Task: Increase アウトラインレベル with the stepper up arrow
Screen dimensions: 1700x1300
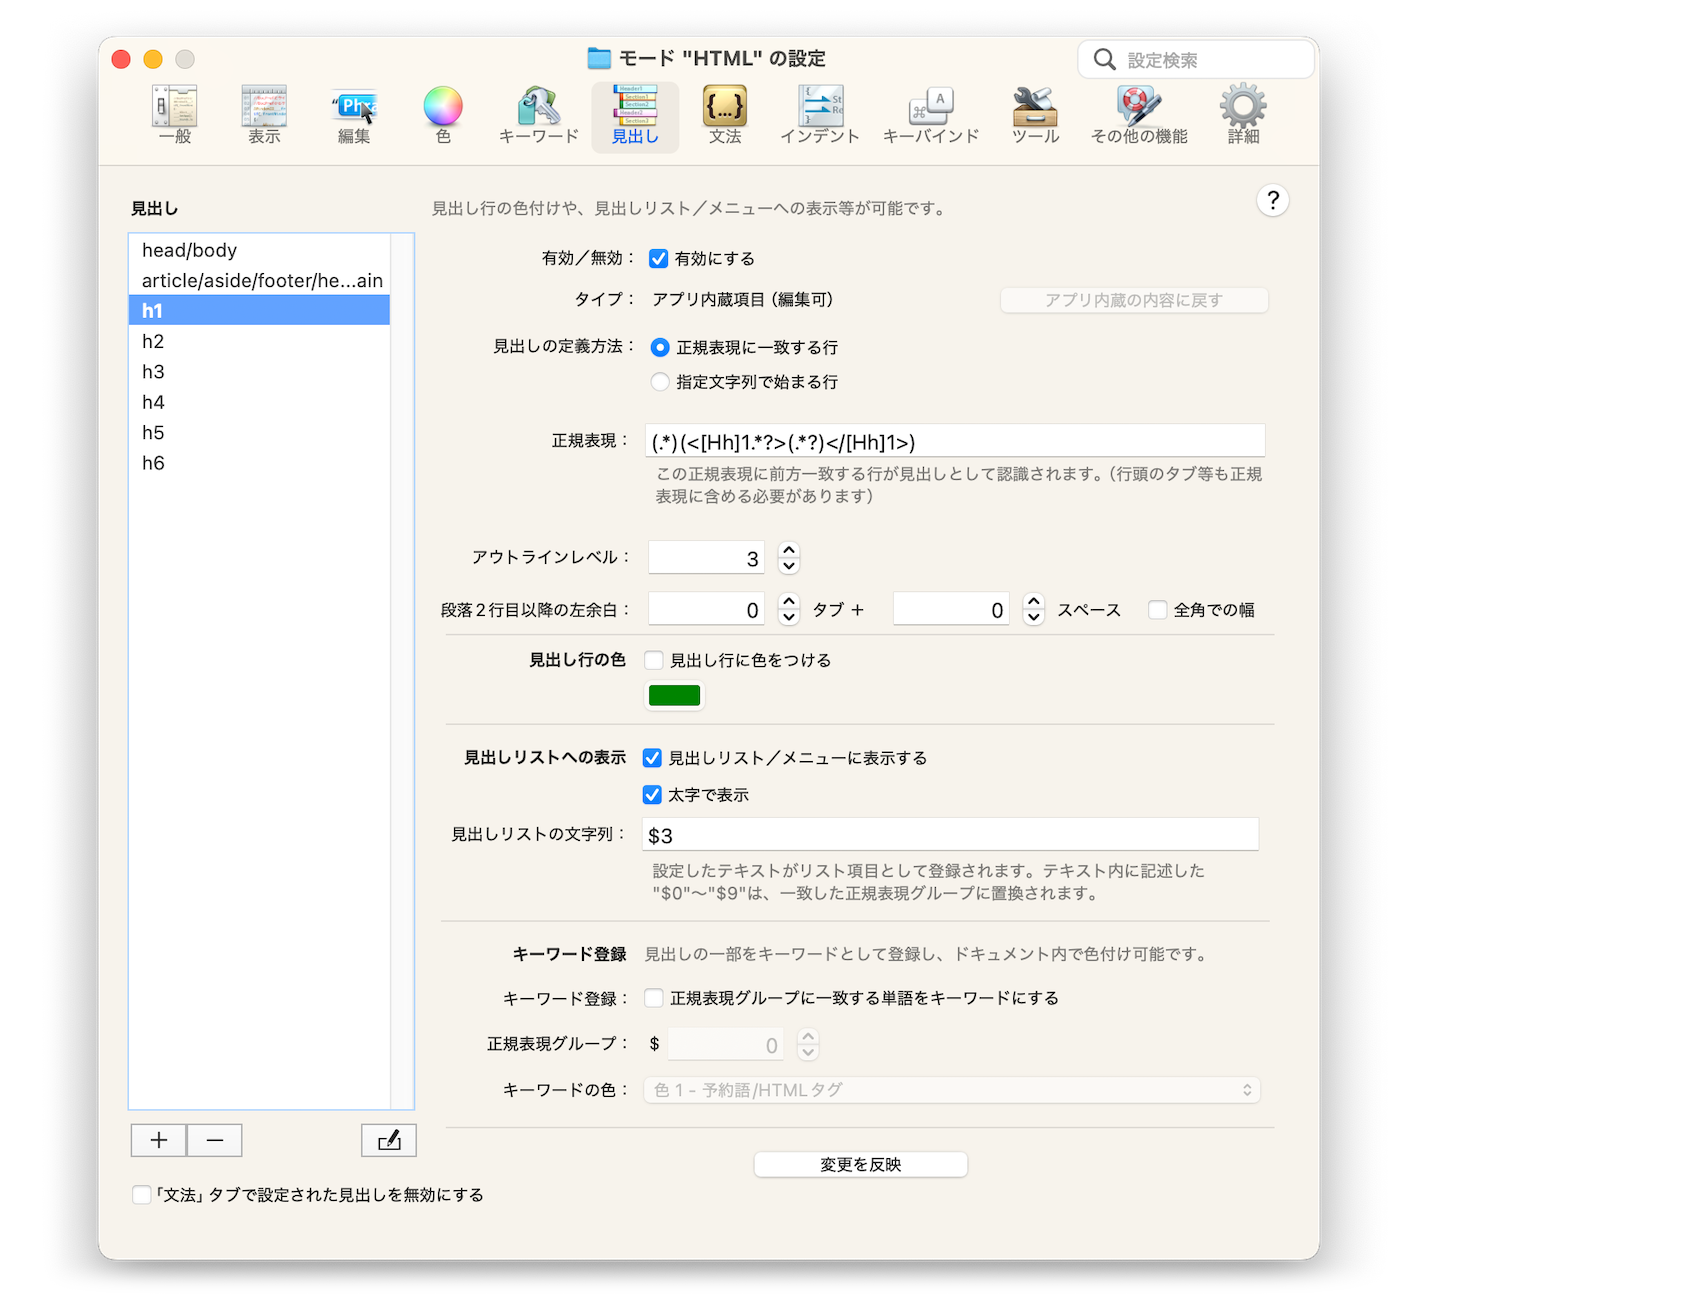Action: pos(789,550)
